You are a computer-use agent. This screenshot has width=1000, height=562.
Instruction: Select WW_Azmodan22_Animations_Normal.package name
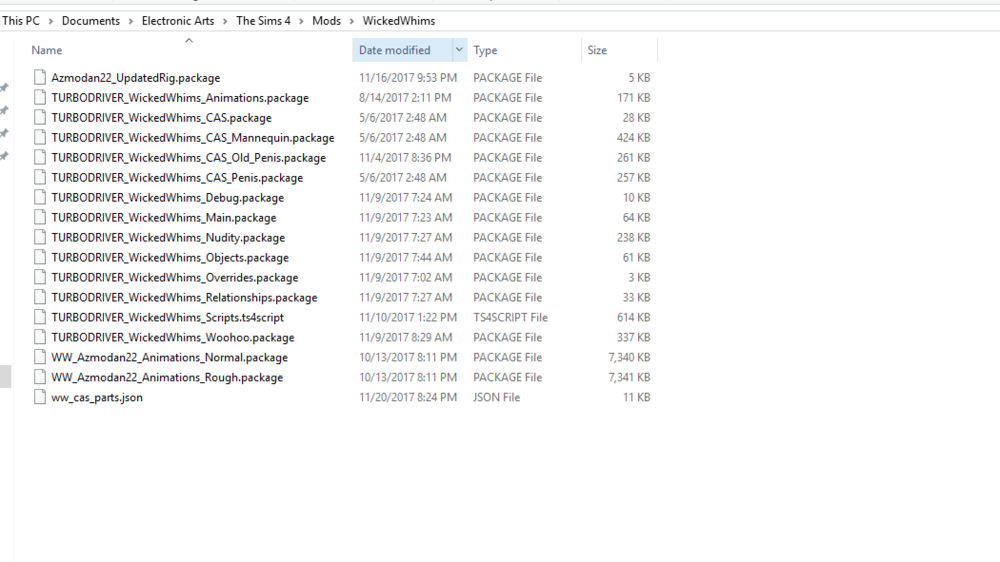[170, 357]
